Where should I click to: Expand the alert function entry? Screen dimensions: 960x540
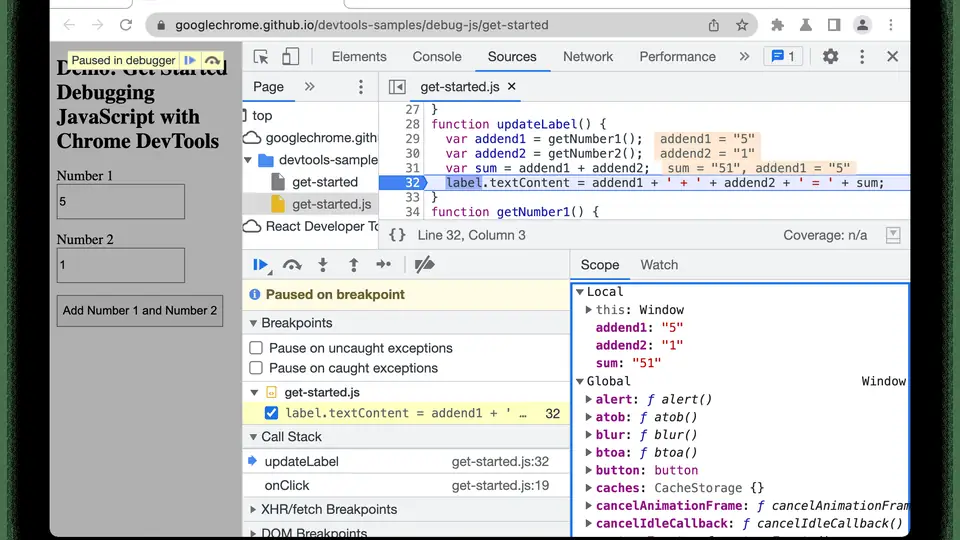point(588,399)
